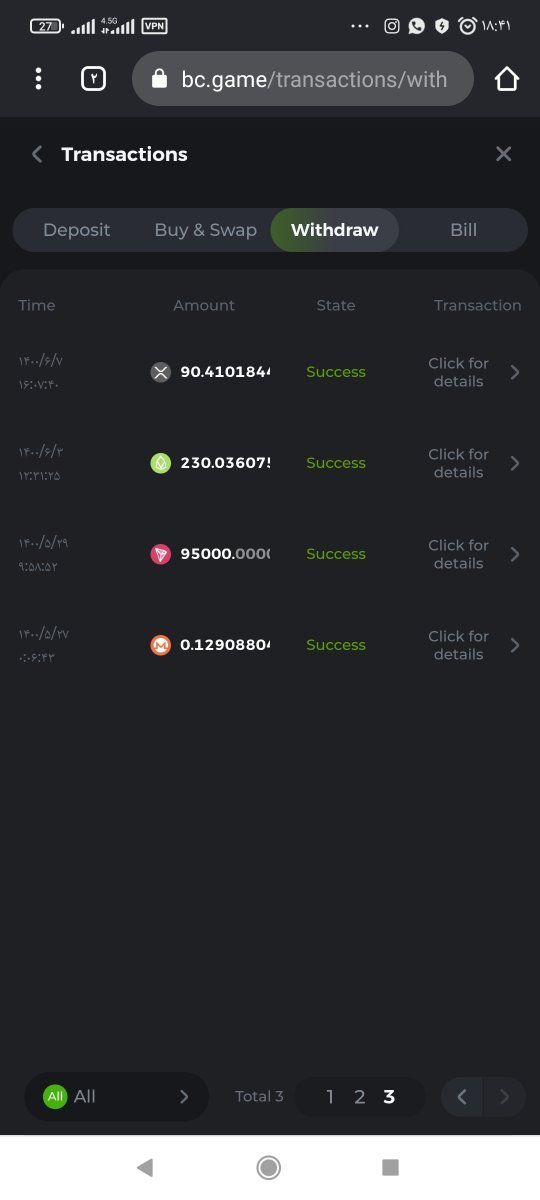540x1200 pixels.
Task: Open details for the 90.41 withdrawal
Action: pyautogui.click(x=458, y=372)
